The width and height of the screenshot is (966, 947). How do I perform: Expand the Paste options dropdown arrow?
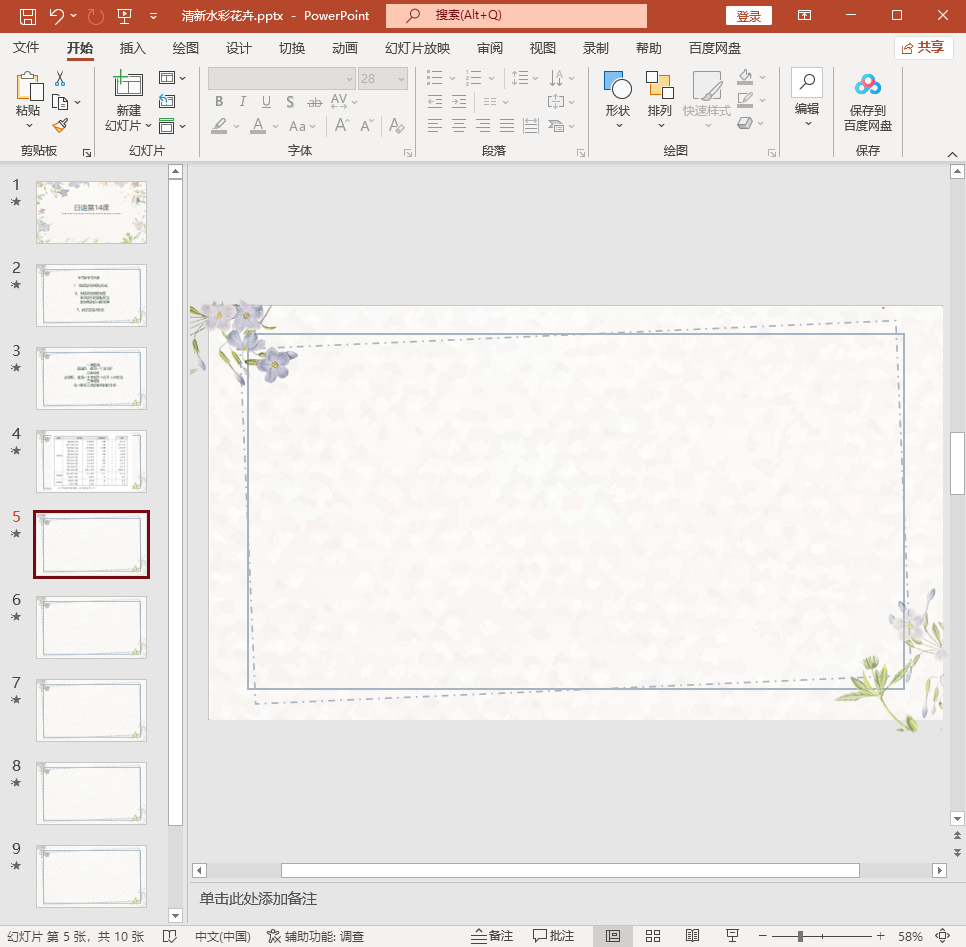(x=28, y=126)
